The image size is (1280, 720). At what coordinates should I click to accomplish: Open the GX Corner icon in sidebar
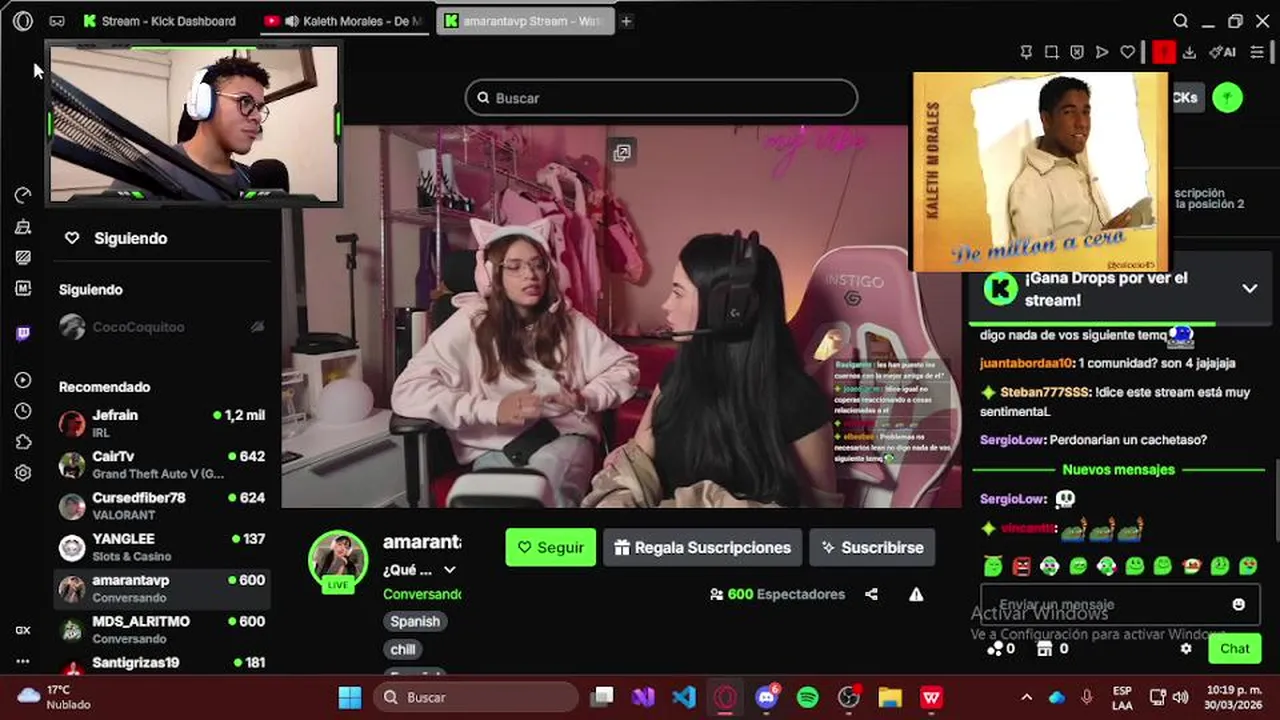[23, 630]
